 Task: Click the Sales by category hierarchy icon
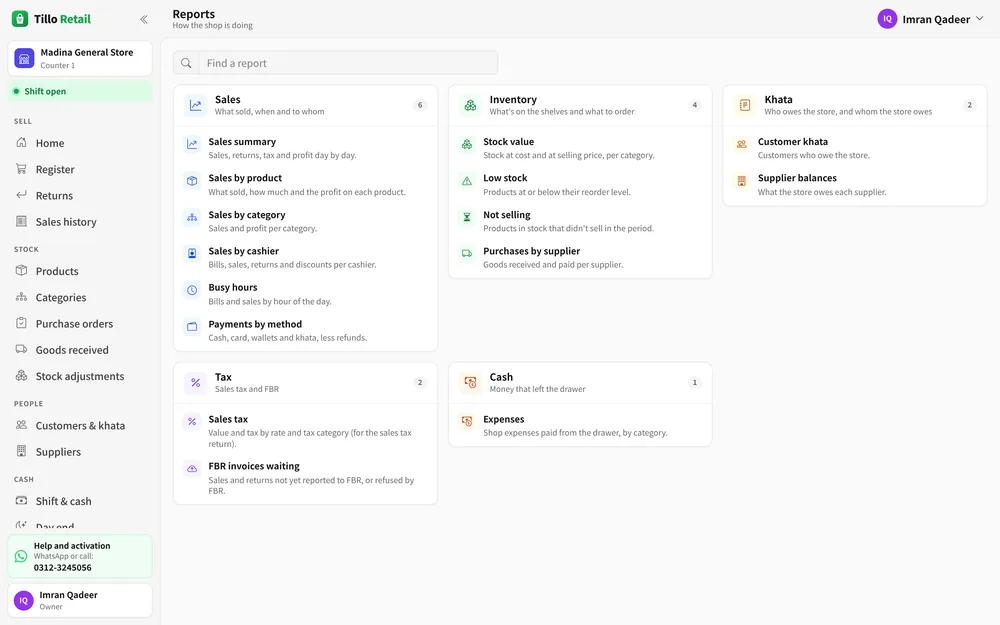point(192,217)
